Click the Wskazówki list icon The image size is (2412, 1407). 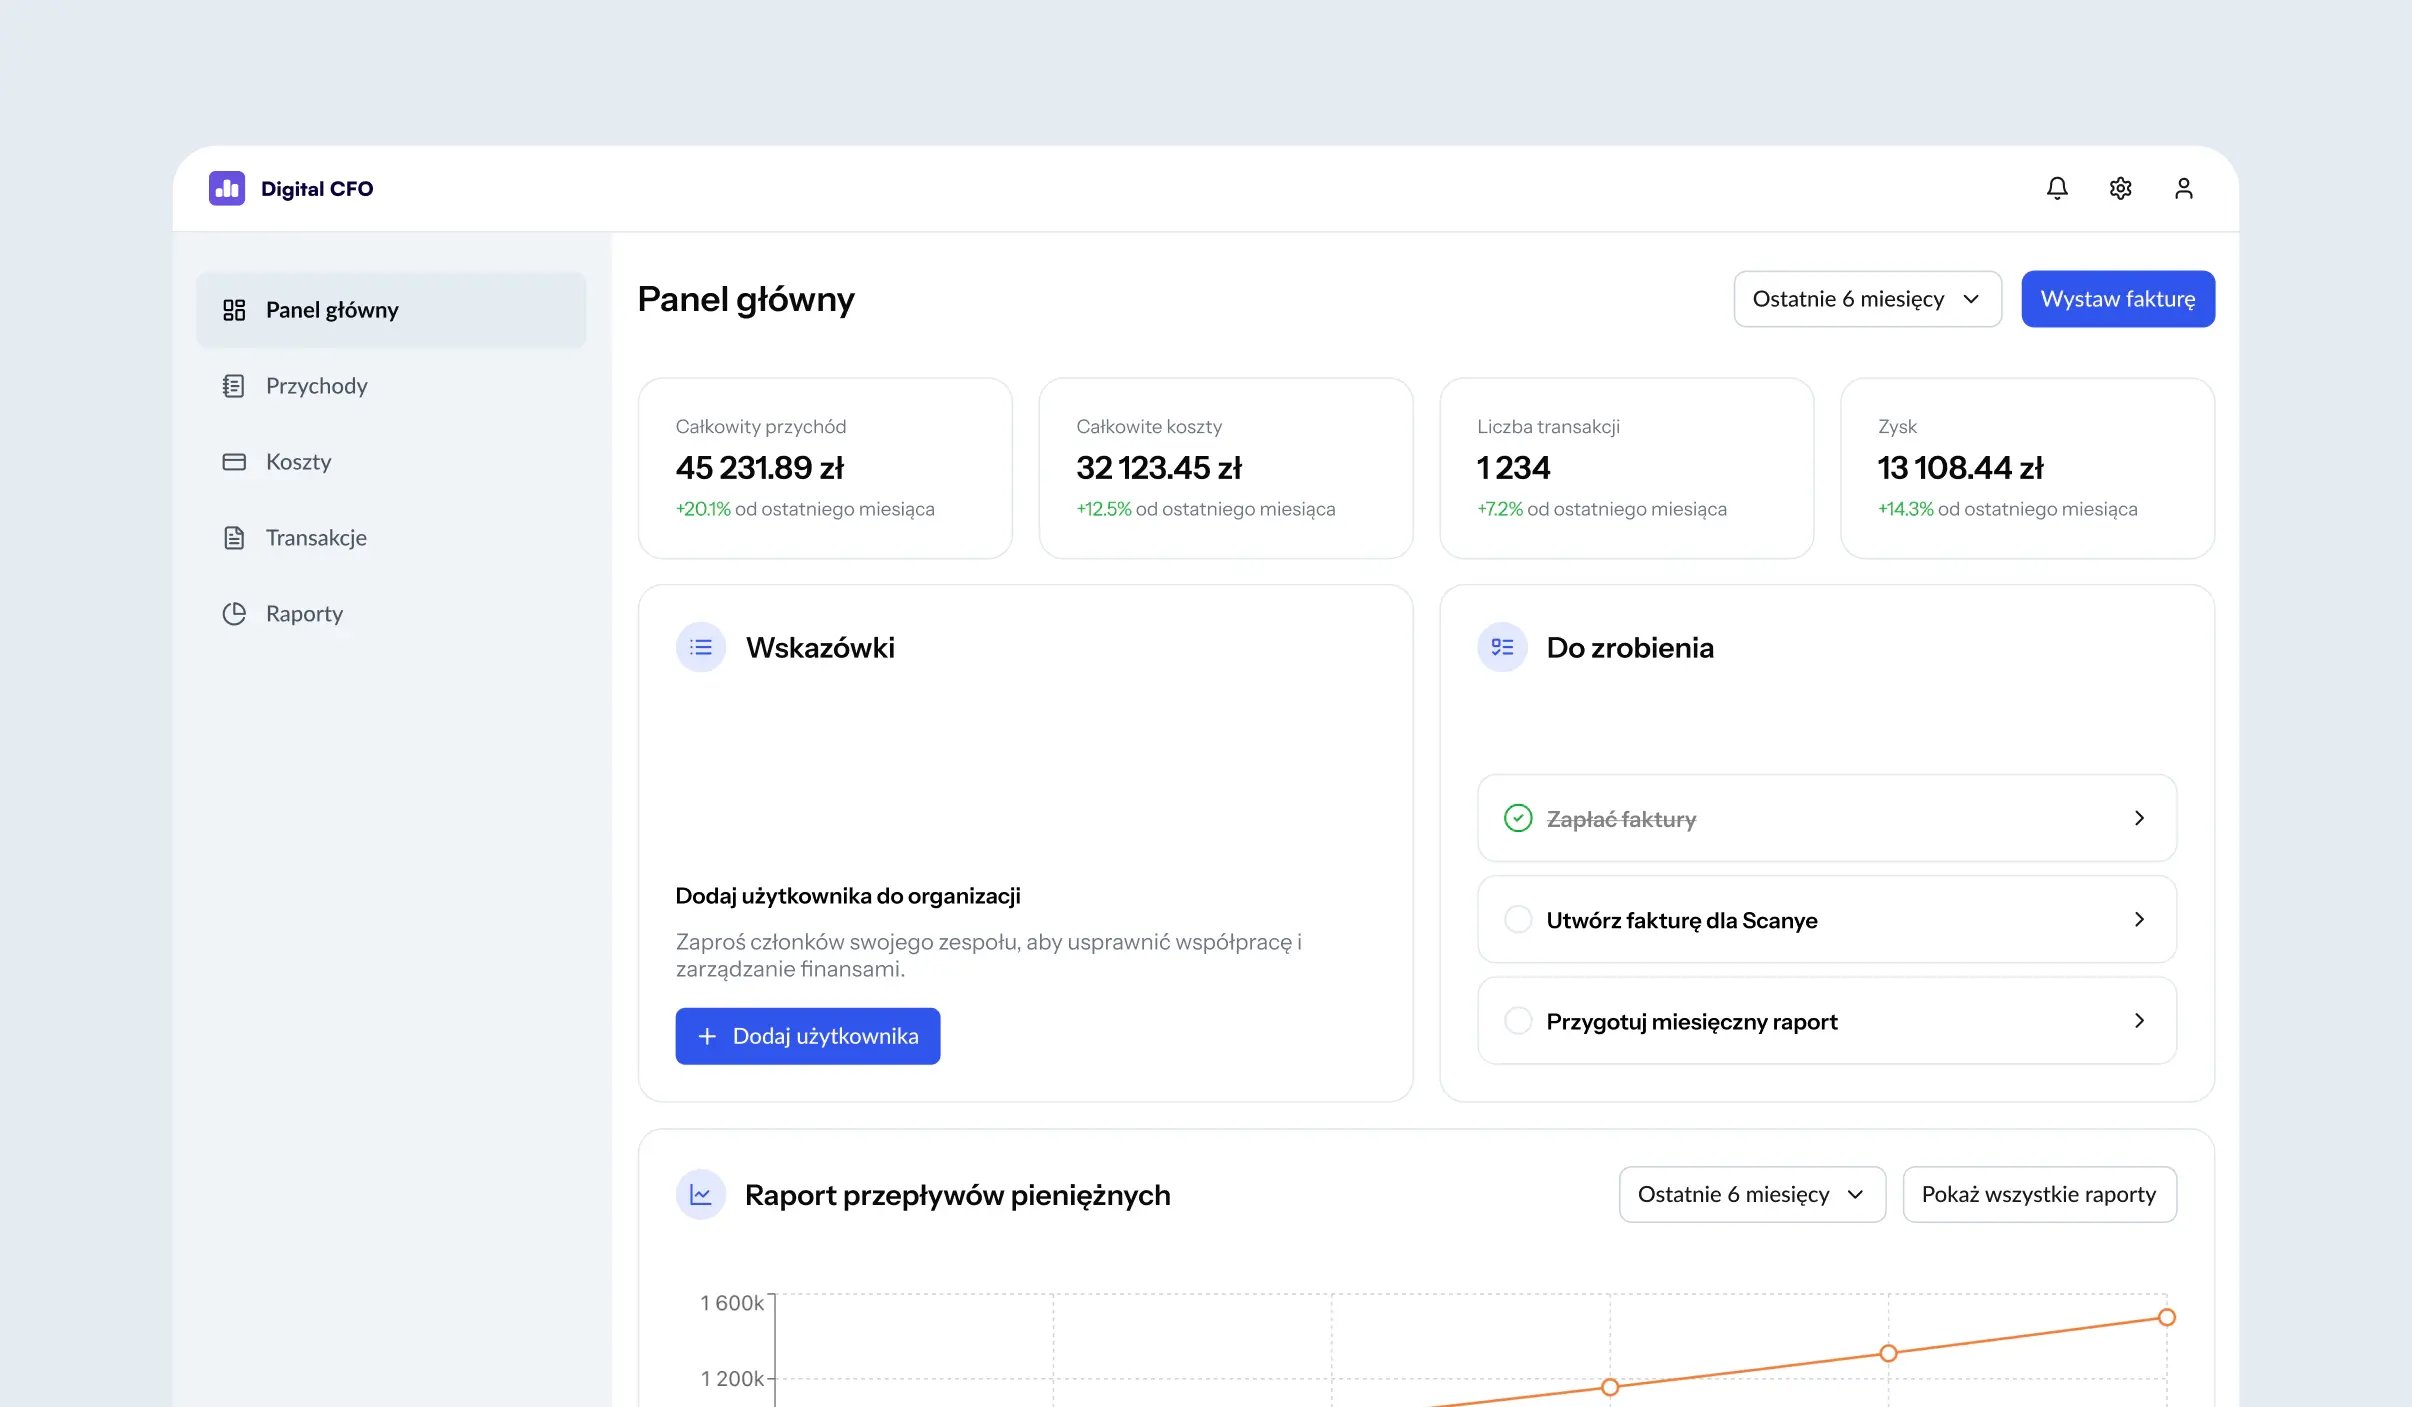click(701, 647)
